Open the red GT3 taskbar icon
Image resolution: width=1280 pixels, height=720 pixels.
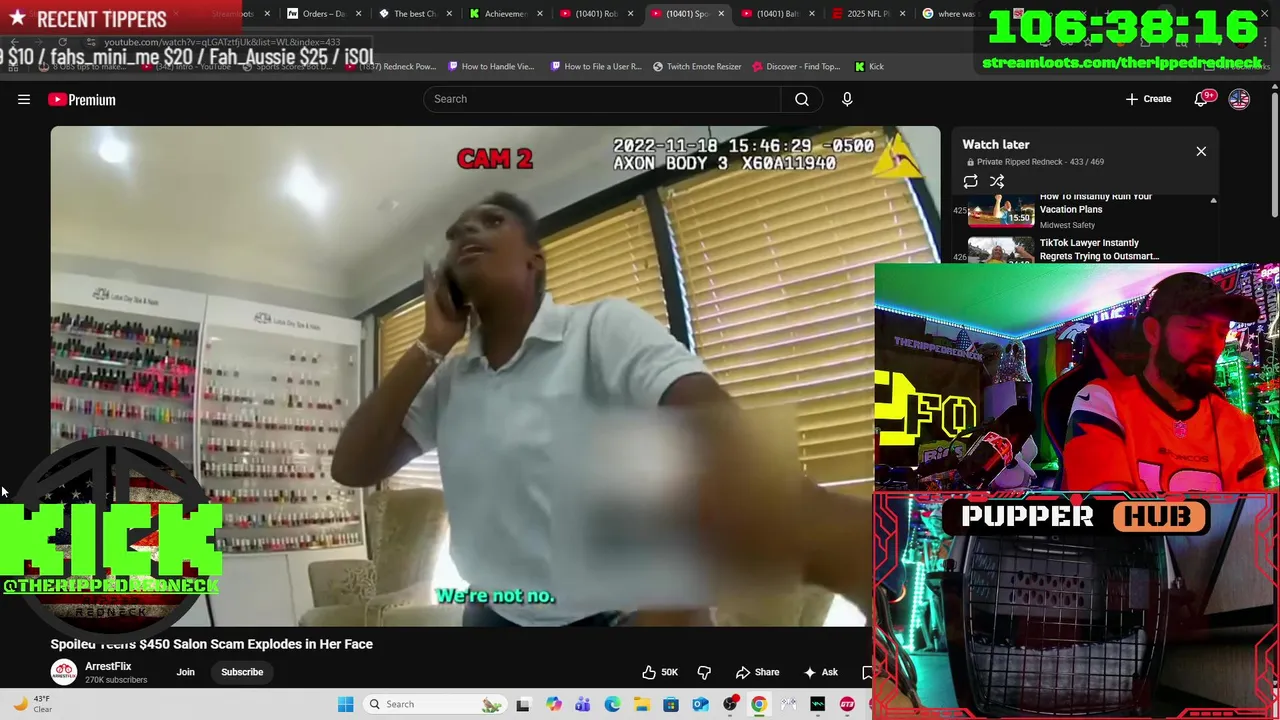[847, 704]
